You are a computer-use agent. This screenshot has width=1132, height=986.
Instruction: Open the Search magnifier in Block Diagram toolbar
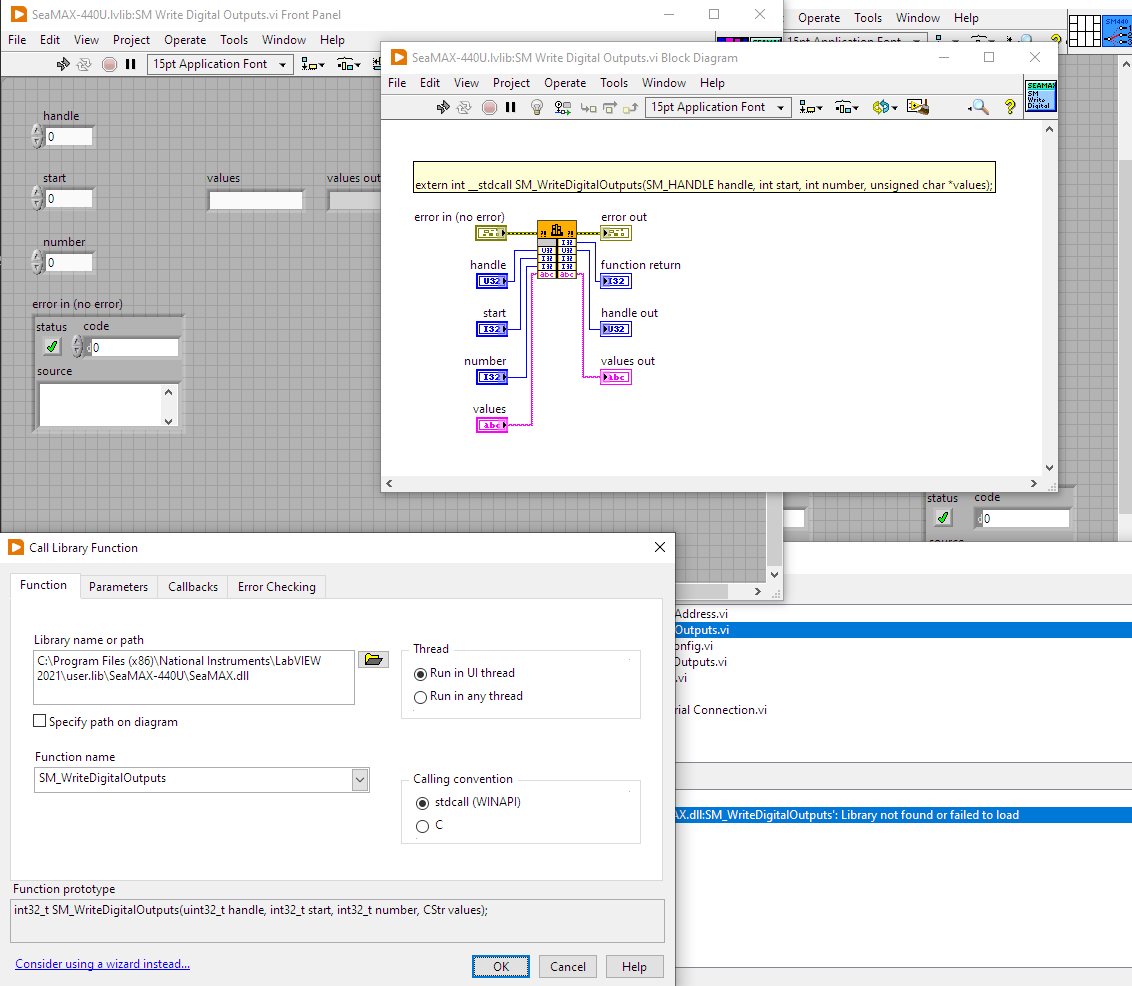979,107
